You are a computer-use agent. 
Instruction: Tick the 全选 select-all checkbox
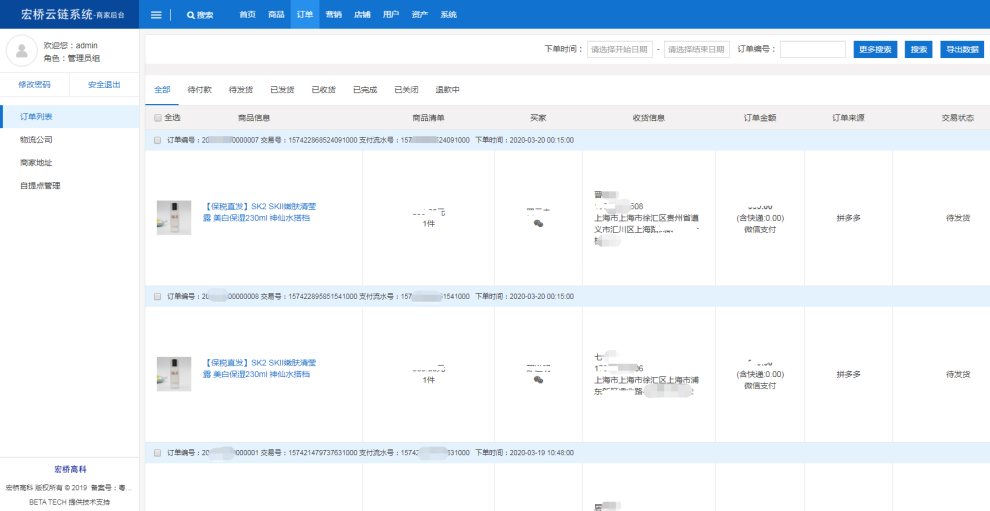[x=158, y=118]
